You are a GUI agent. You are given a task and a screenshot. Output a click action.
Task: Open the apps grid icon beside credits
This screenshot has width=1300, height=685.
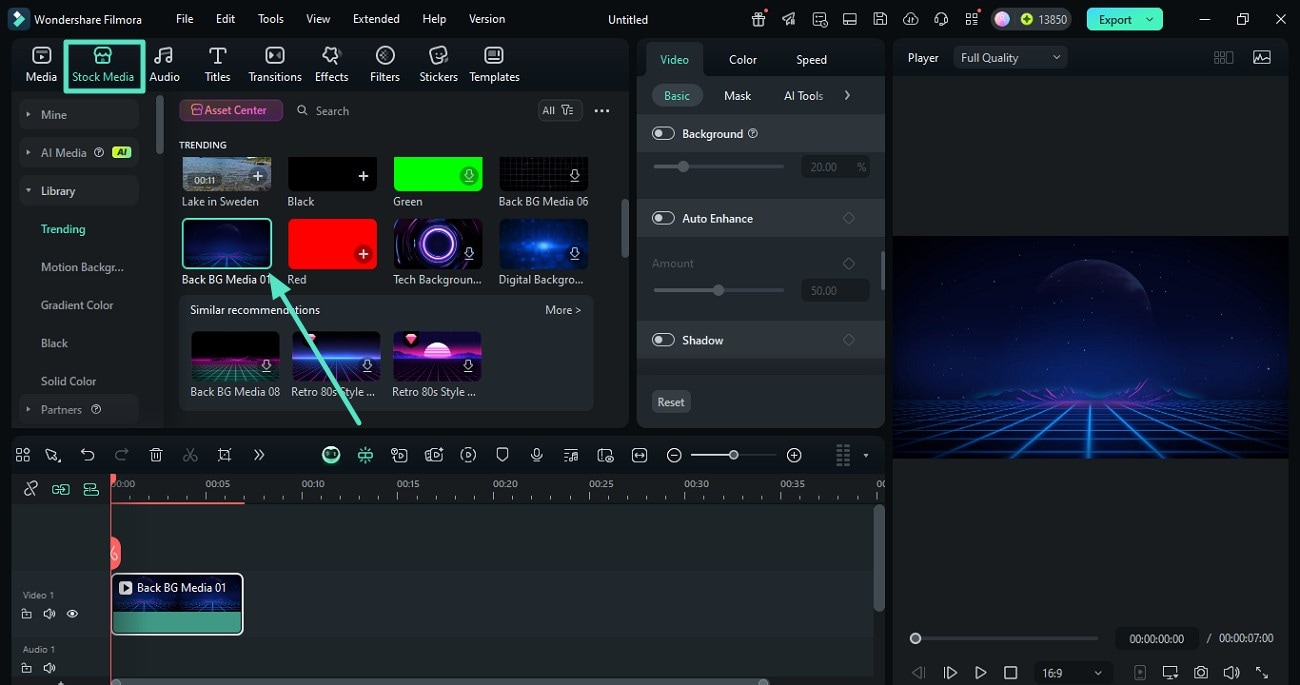(x=971, y=19)
